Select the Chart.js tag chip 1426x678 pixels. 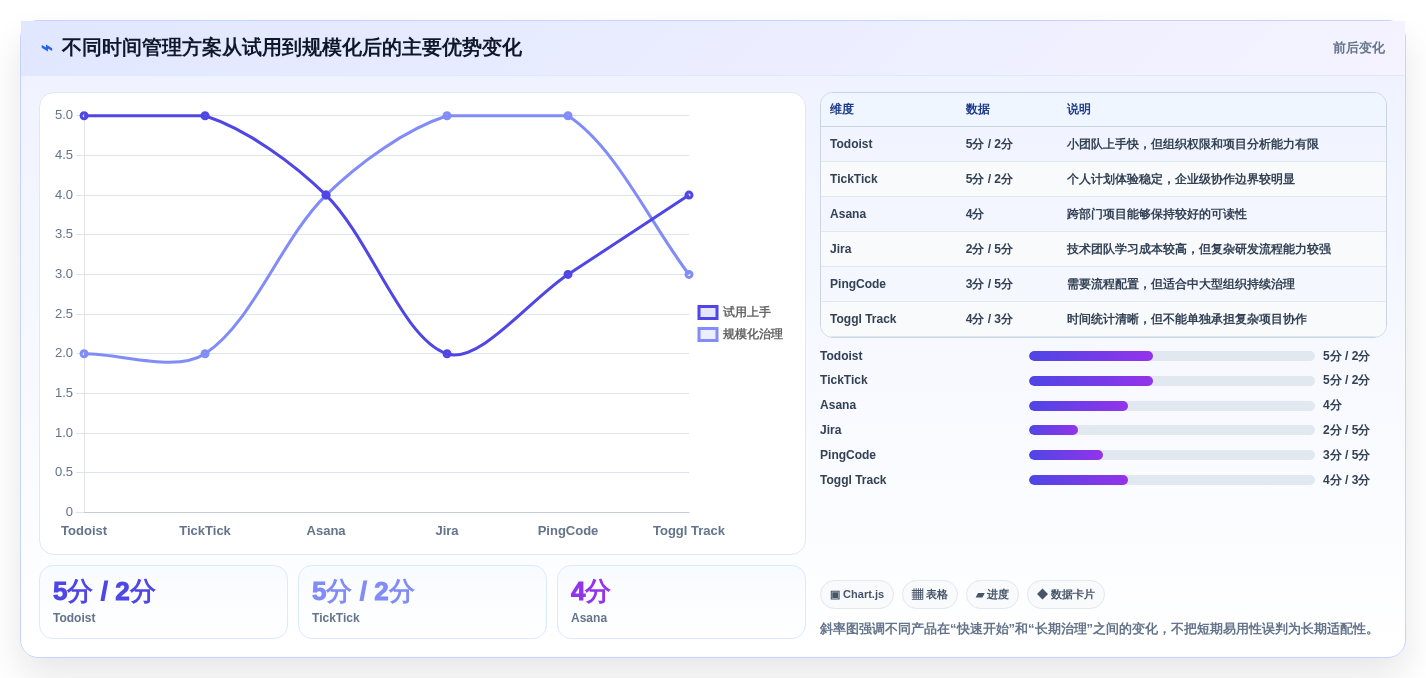(857, 594)
